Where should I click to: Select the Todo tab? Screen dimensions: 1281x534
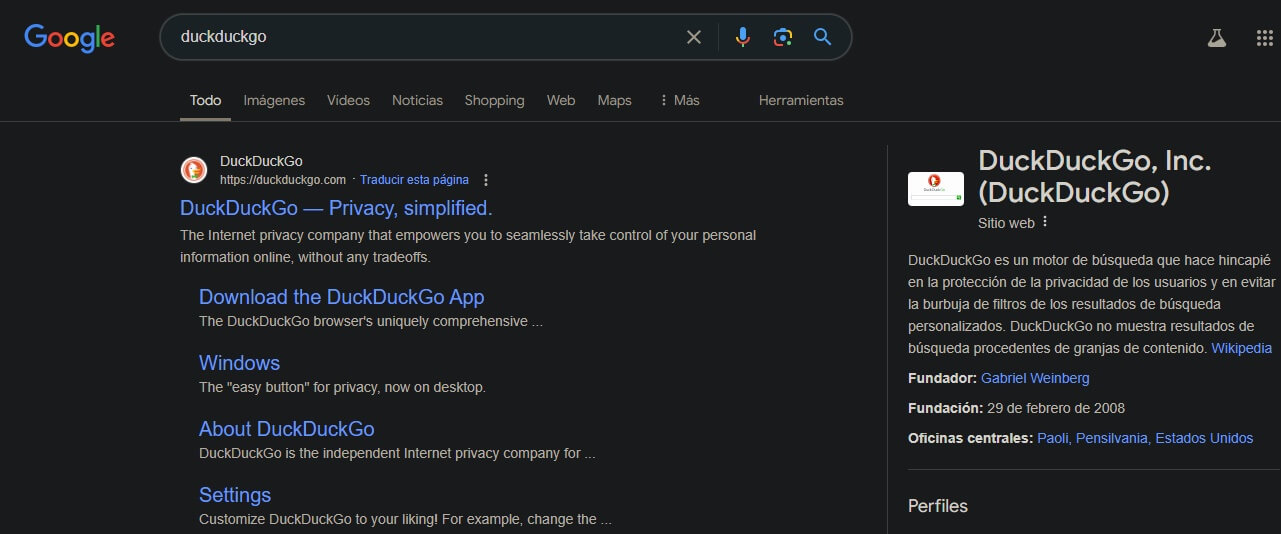coord(205,100)
